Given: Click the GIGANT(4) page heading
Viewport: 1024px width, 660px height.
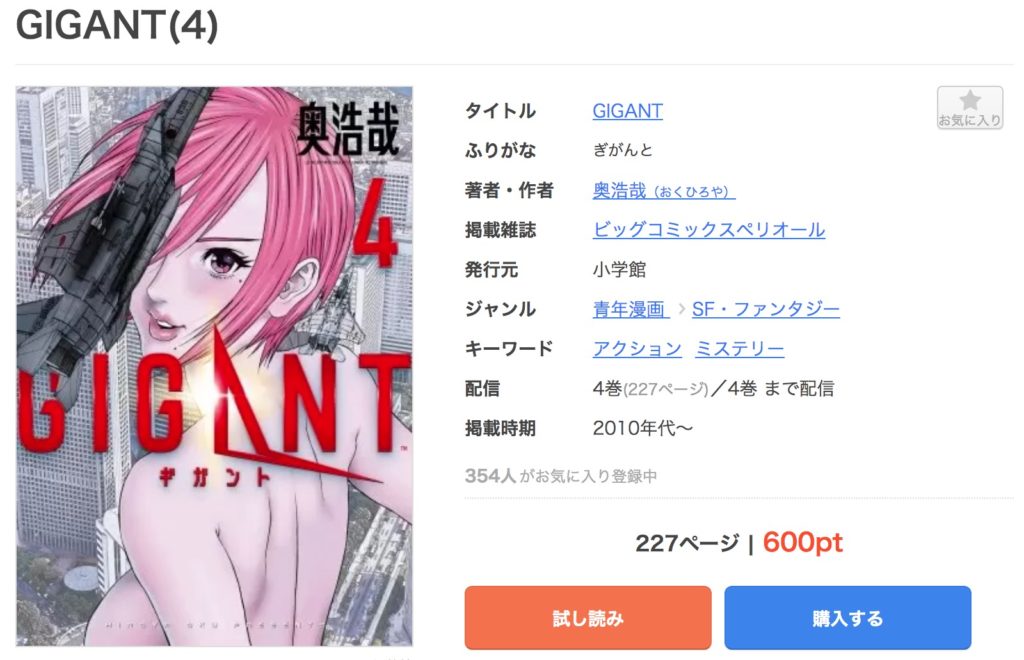Looking at the screenshot, I should point(117,26).
